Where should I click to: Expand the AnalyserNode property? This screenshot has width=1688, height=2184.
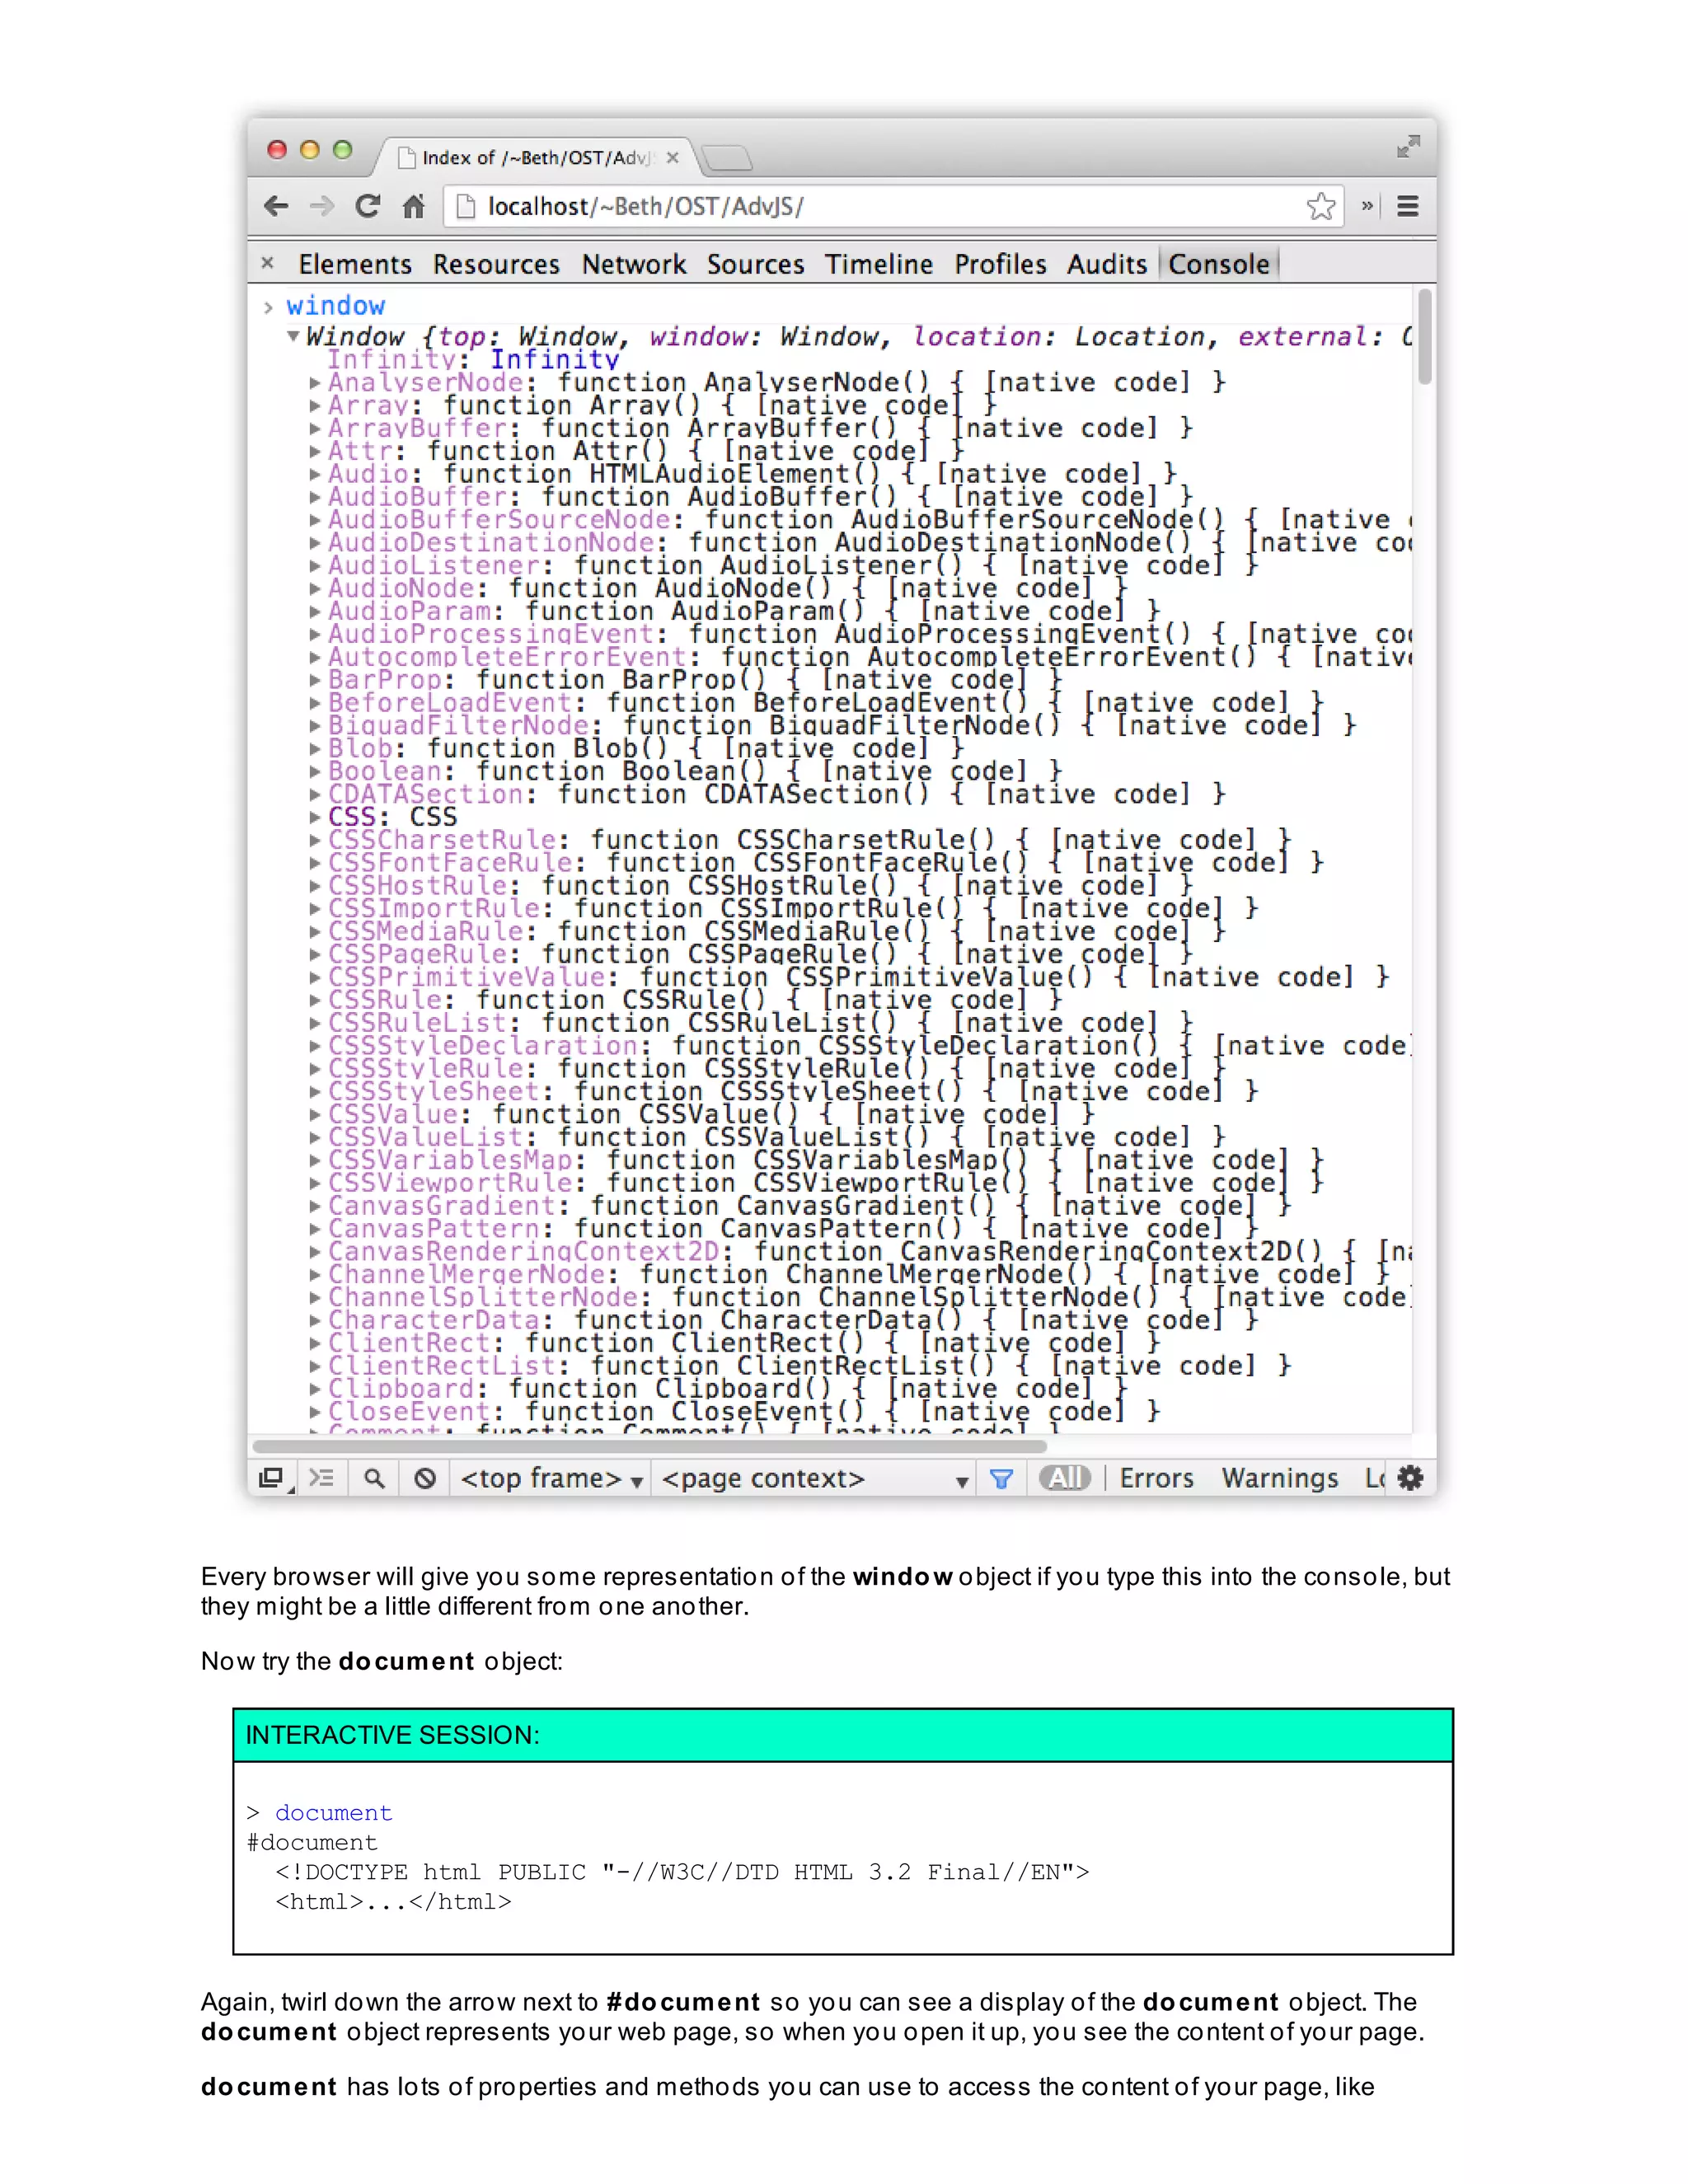[315, 382]
